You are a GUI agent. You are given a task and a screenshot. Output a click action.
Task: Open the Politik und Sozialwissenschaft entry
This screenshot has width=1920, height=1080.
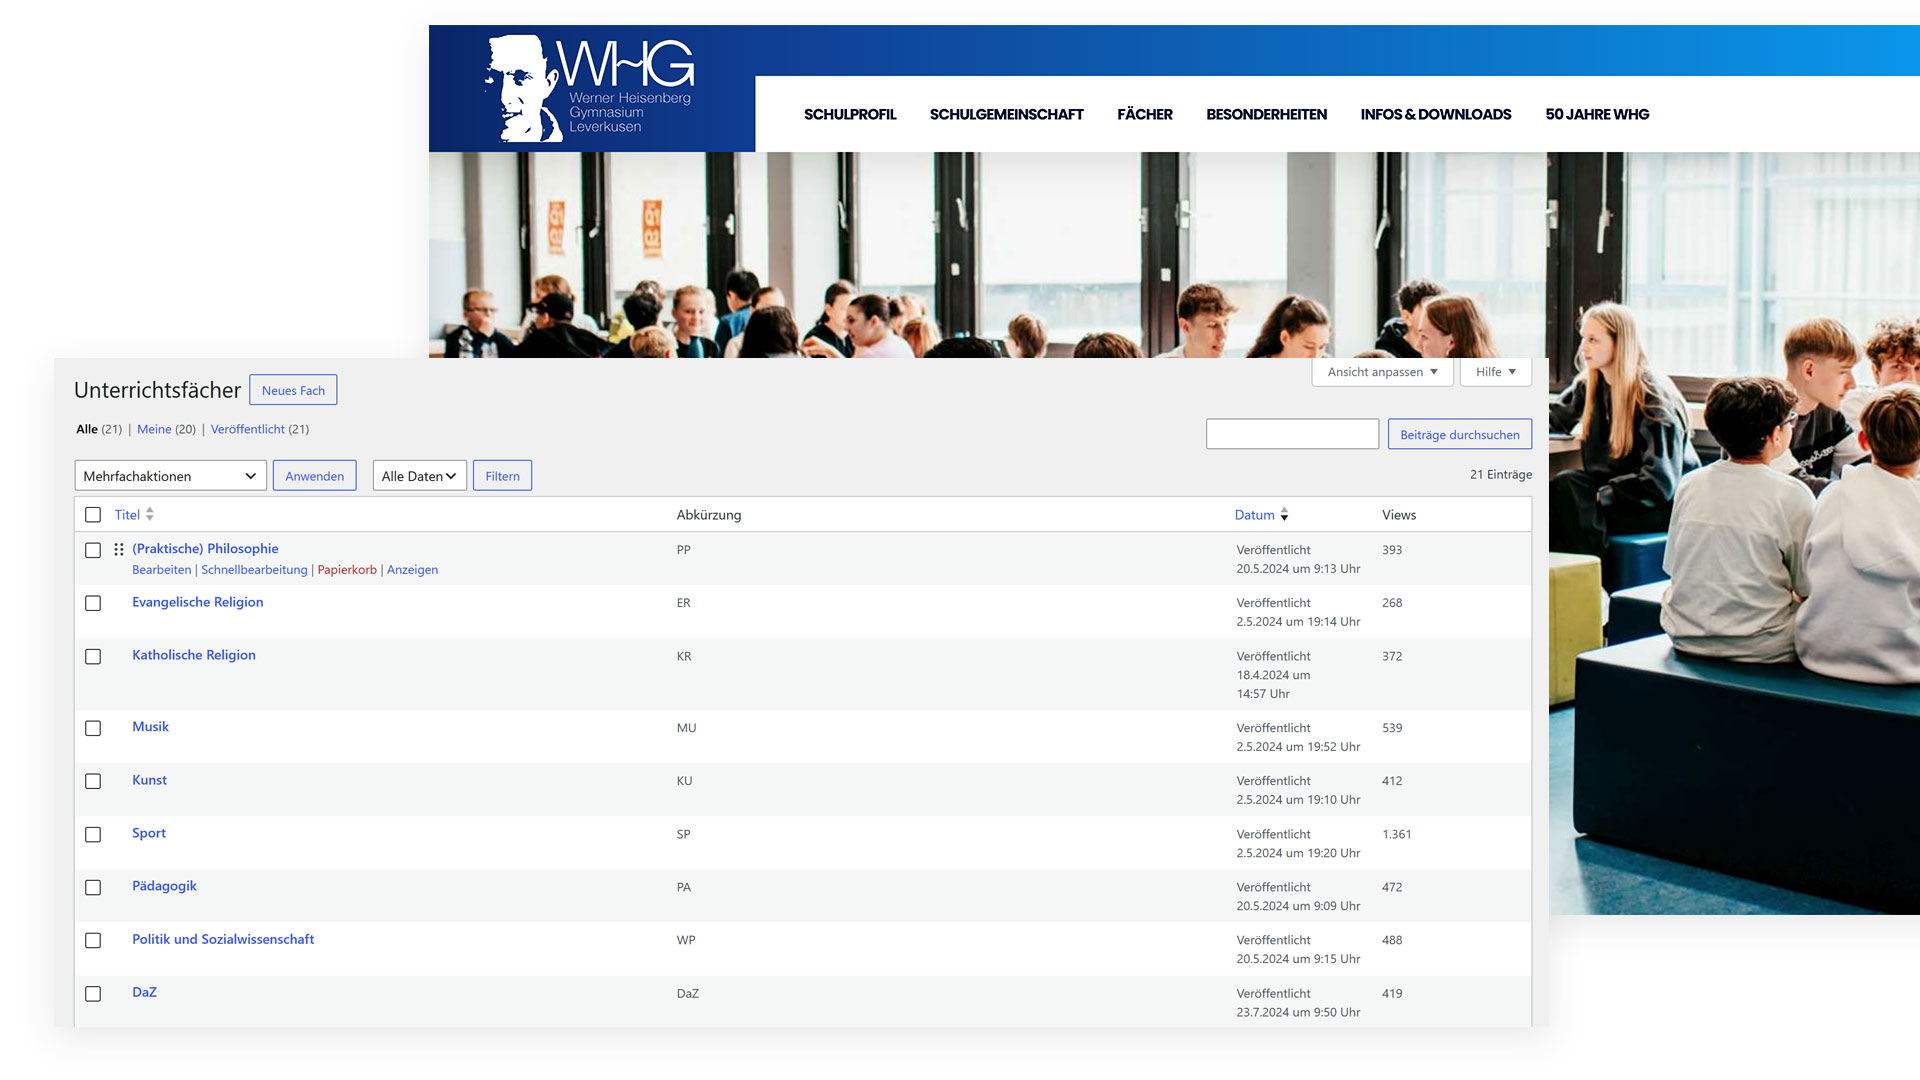coord(223,939)
